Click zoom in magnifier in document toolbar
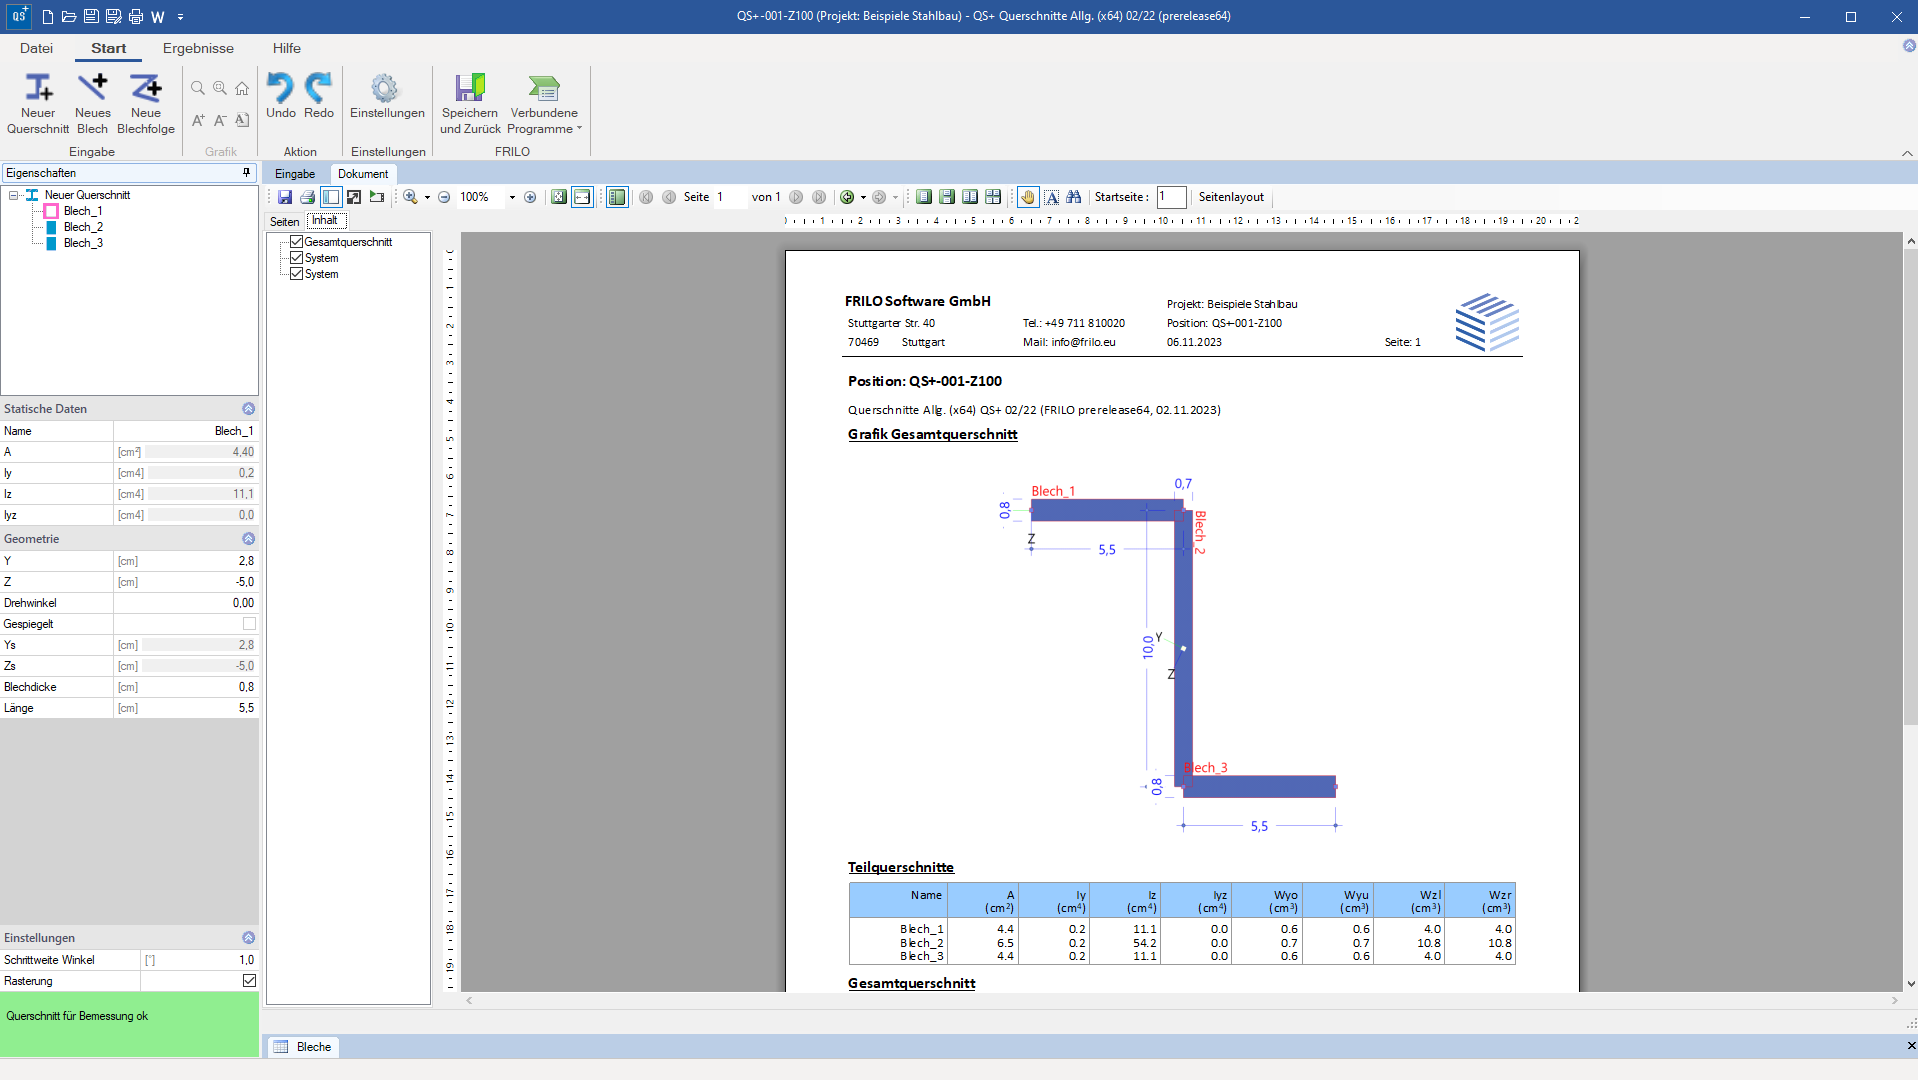1918x1080 pixels. point(410,197)
